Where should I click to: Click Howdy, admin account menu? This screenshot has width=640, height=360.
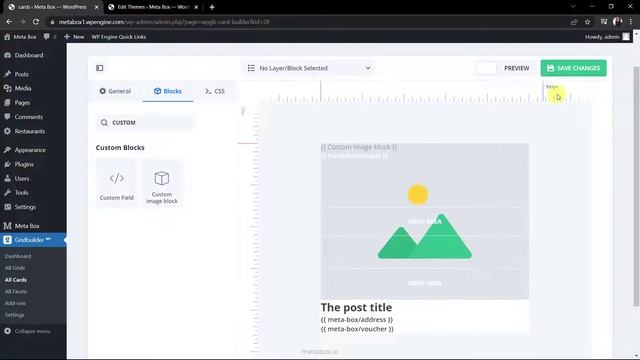pyautogui.click(x=607, y=37)
